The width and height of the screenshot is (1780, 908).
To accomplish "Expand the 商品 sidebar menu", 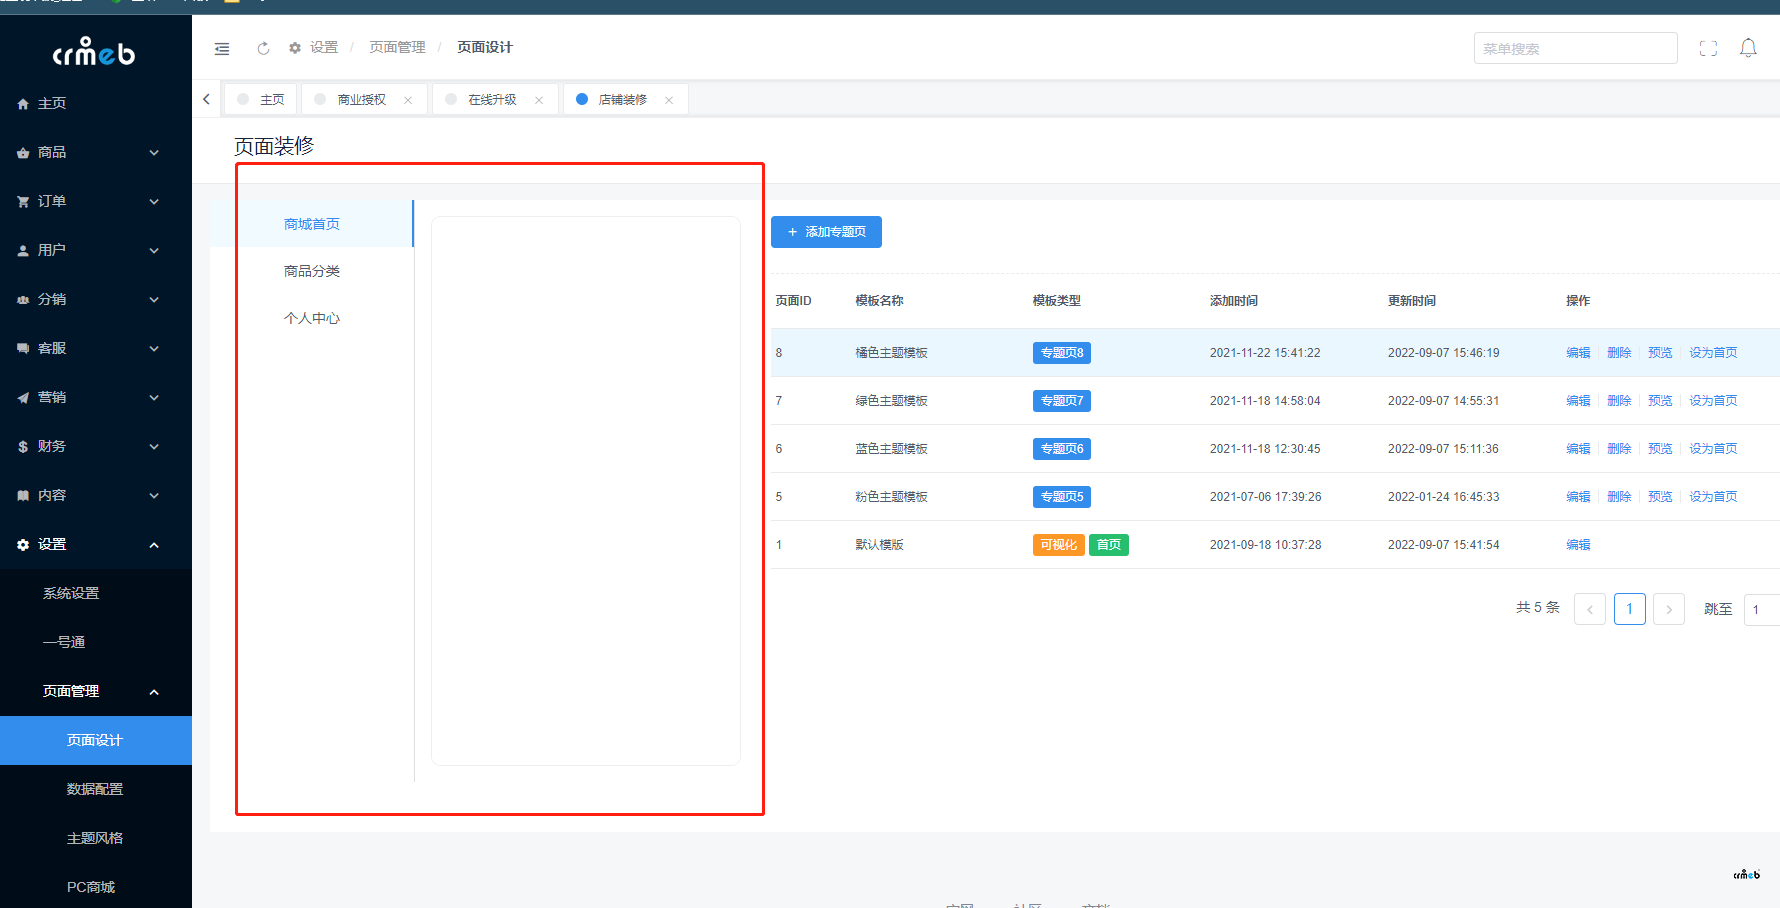I will [95, 153].
